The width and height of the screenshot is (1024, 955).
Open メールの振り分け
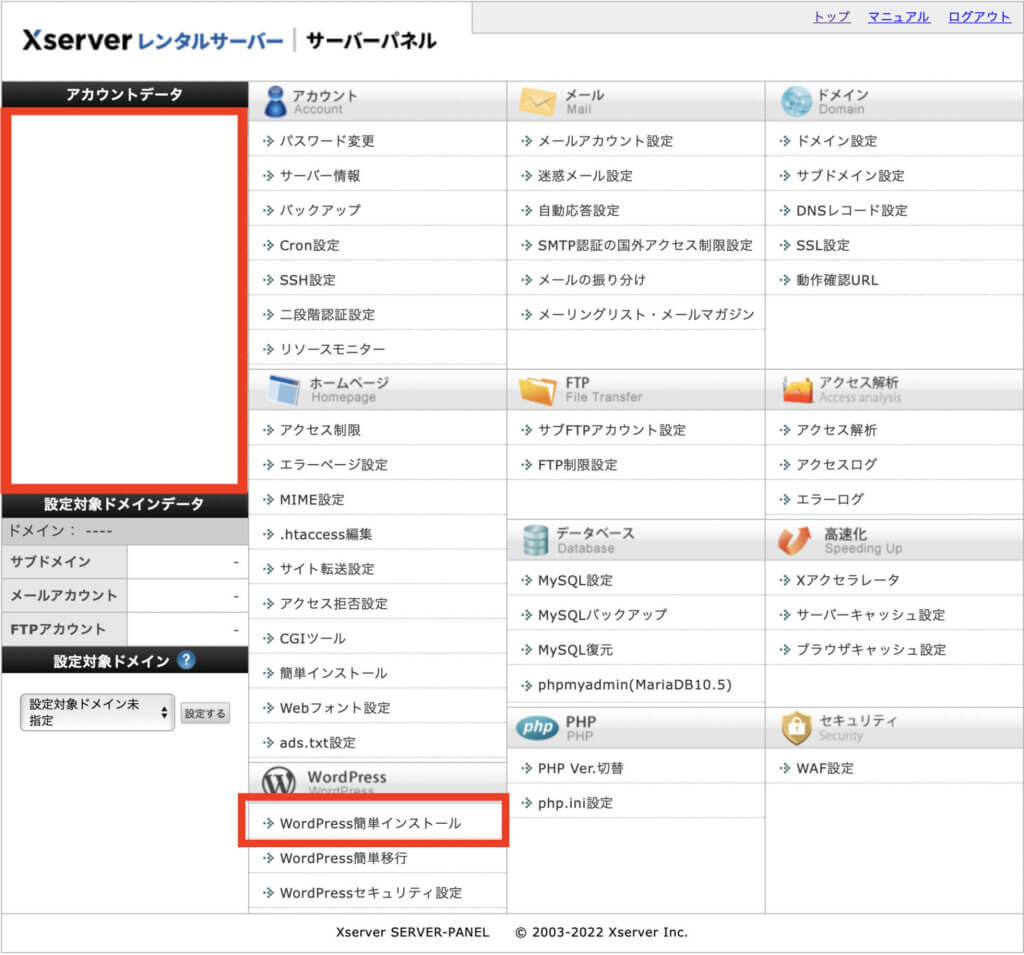pos(592,280)
